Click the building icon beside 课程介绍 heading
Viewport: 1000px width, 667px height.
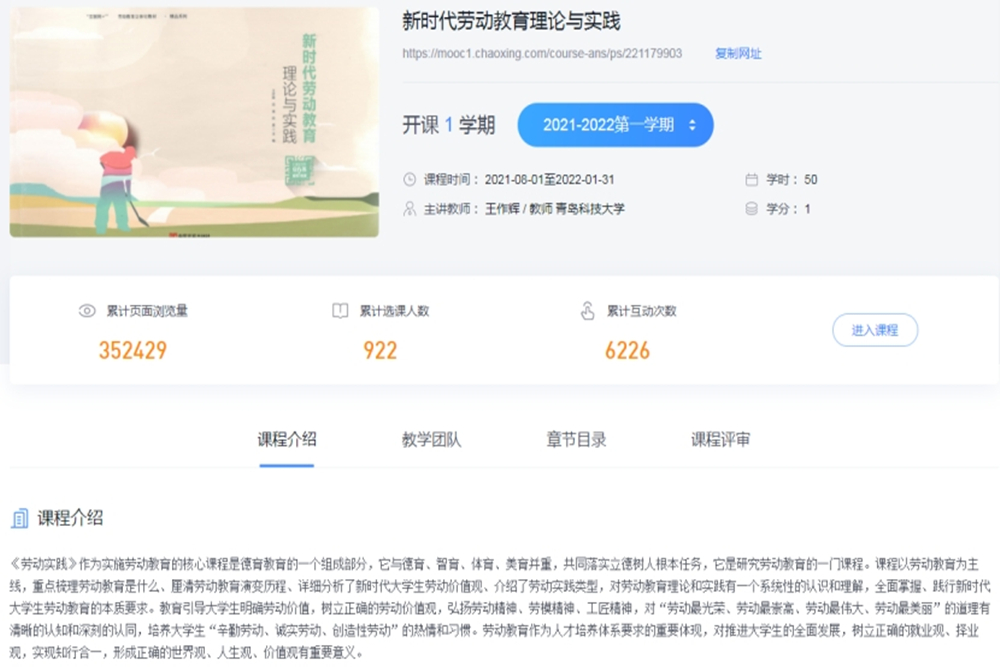coord(19,518)
